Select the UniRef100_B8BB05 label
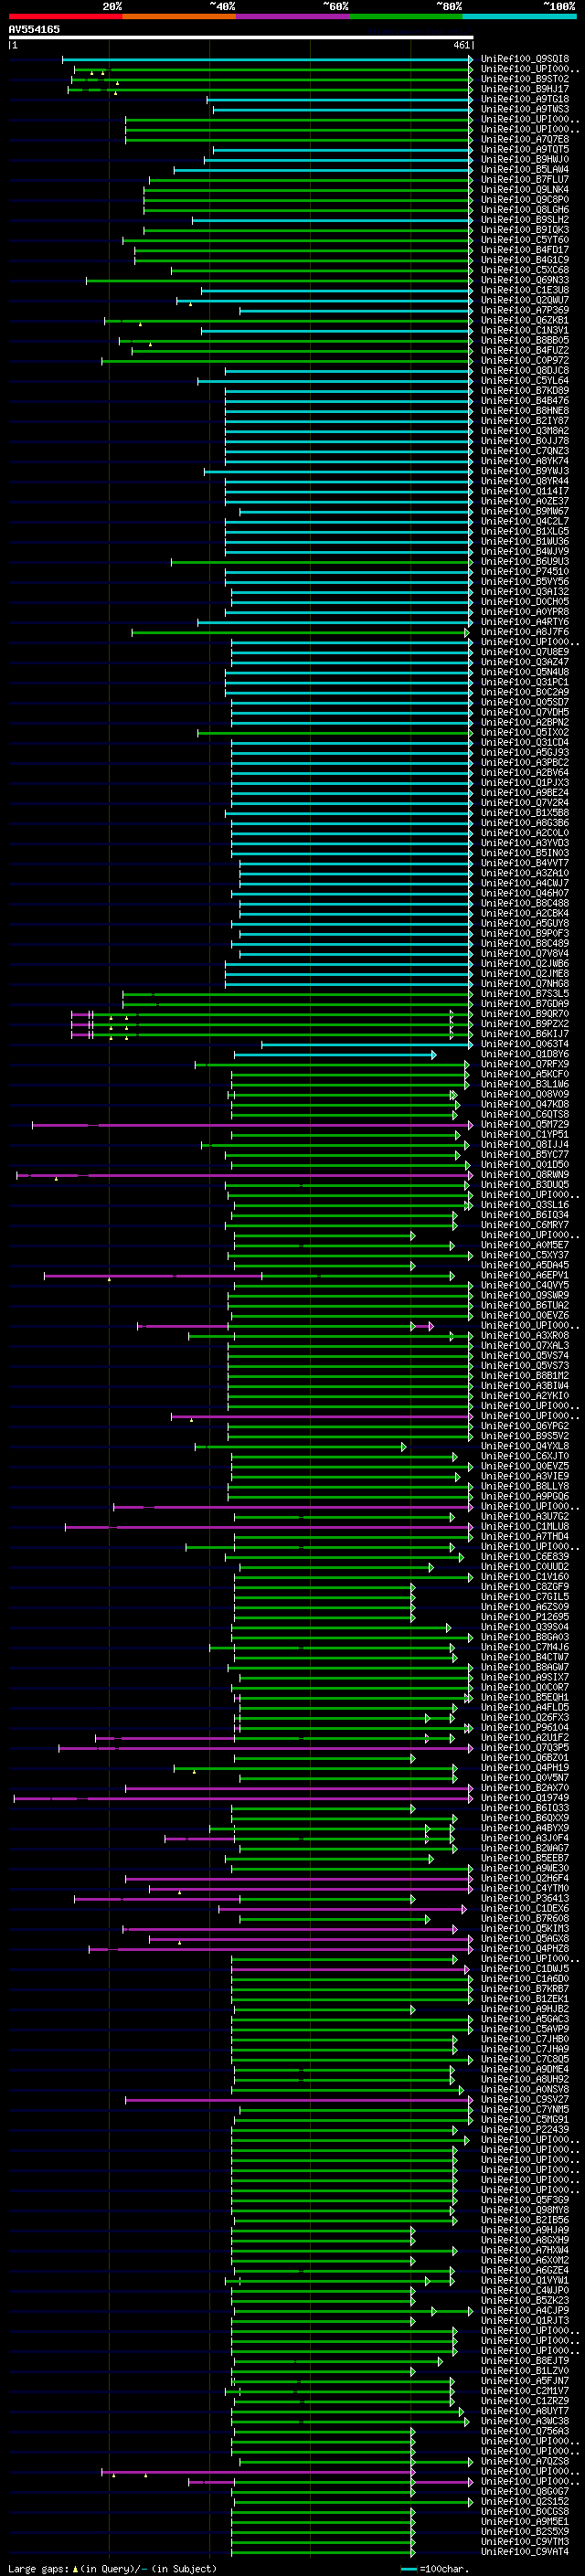The image size is (585, 2576). [x=525, y=340]
